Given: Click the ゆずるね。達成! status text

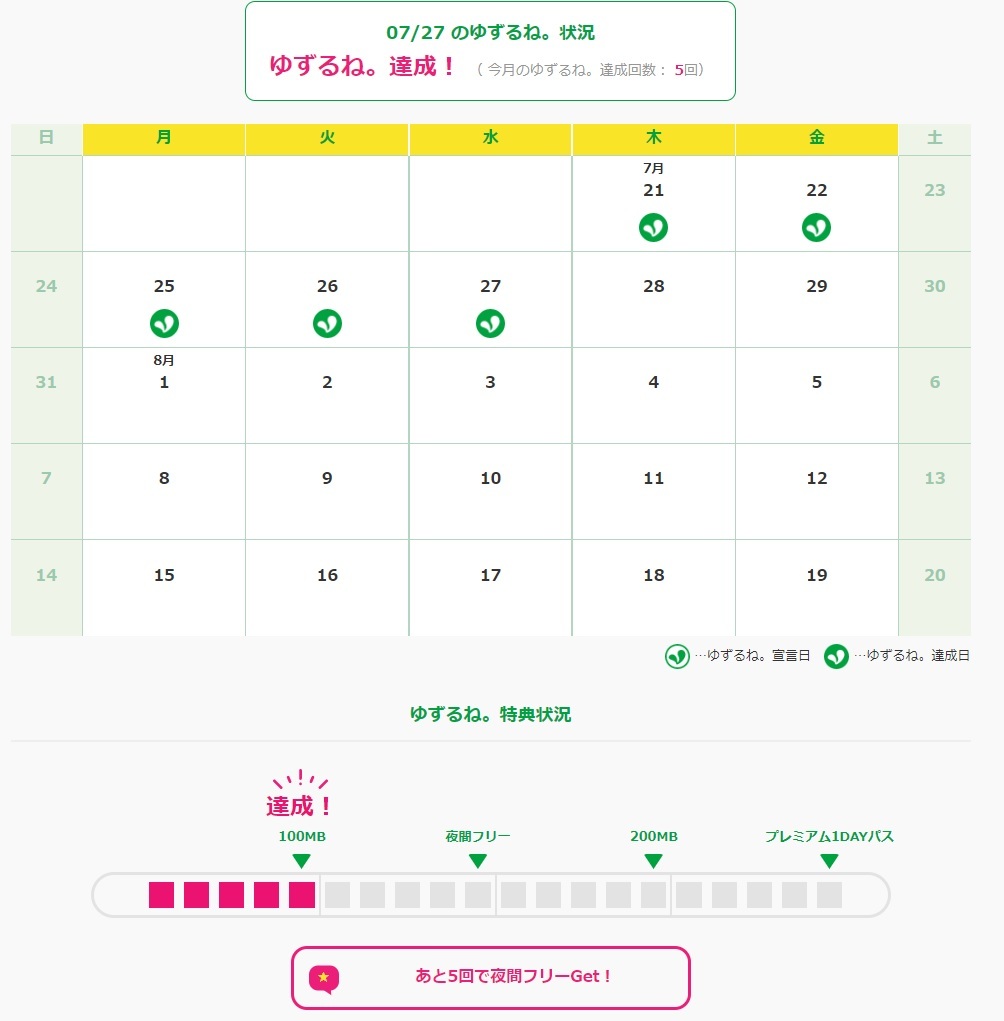Looking at the screenshot, I should click(x=363, y=68).
